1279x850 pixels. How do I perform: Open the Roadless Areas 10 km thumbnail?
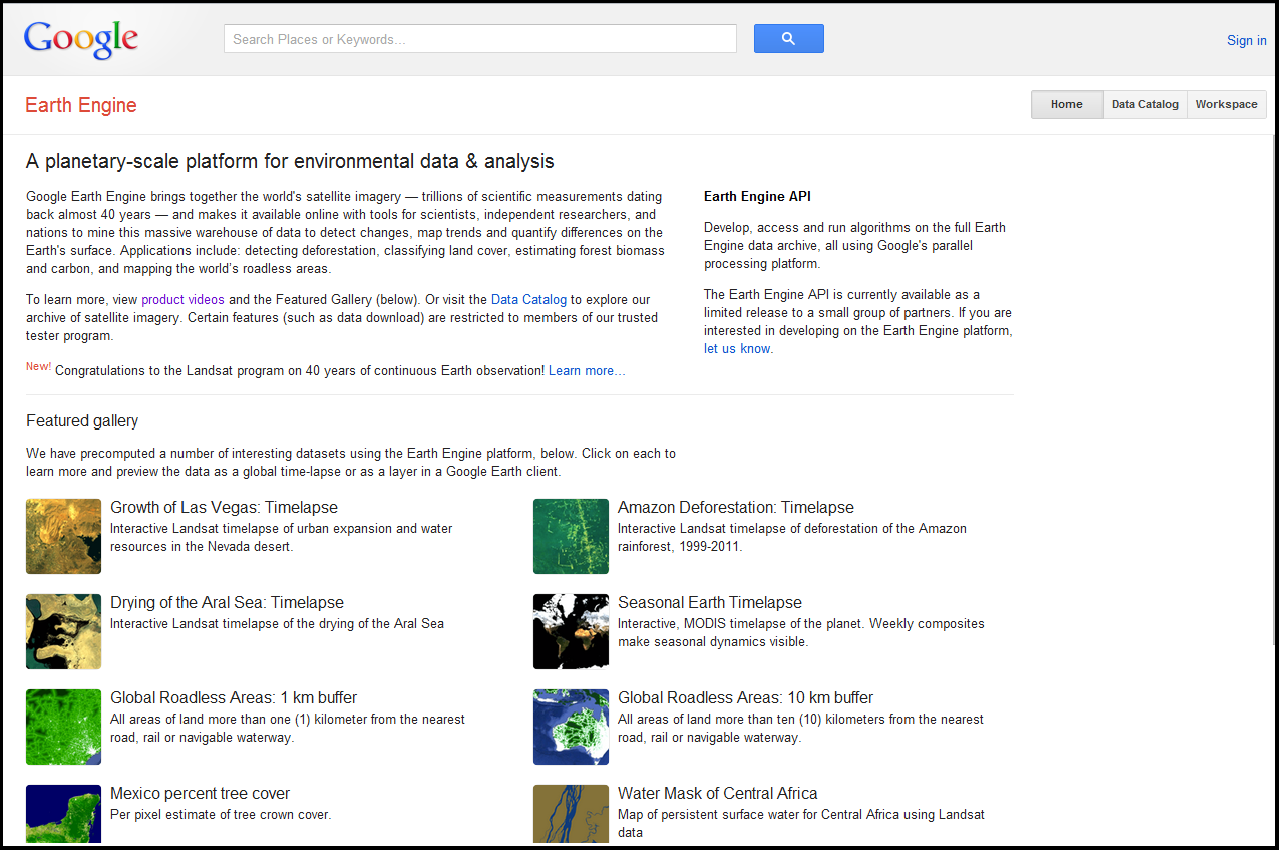[571, 727]
